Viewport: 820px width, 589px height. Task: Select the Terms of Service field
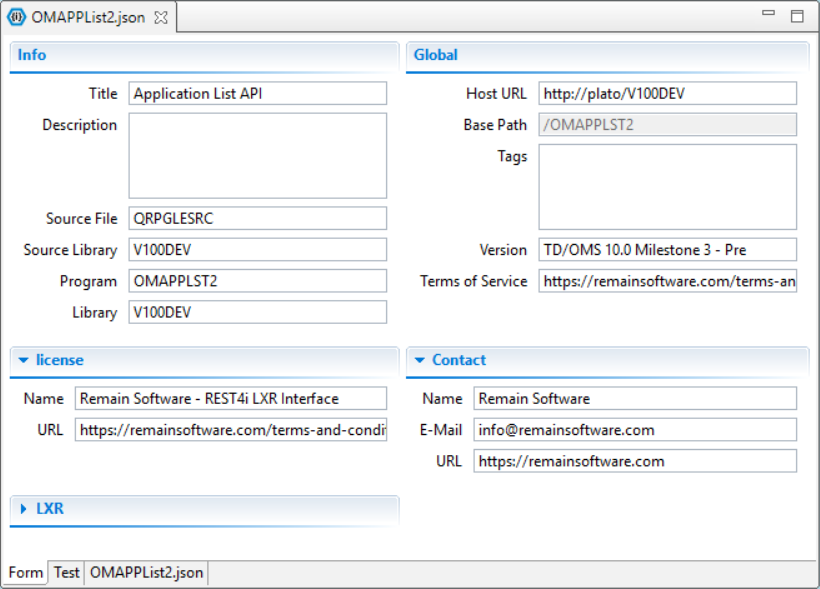tap(667, 282)
